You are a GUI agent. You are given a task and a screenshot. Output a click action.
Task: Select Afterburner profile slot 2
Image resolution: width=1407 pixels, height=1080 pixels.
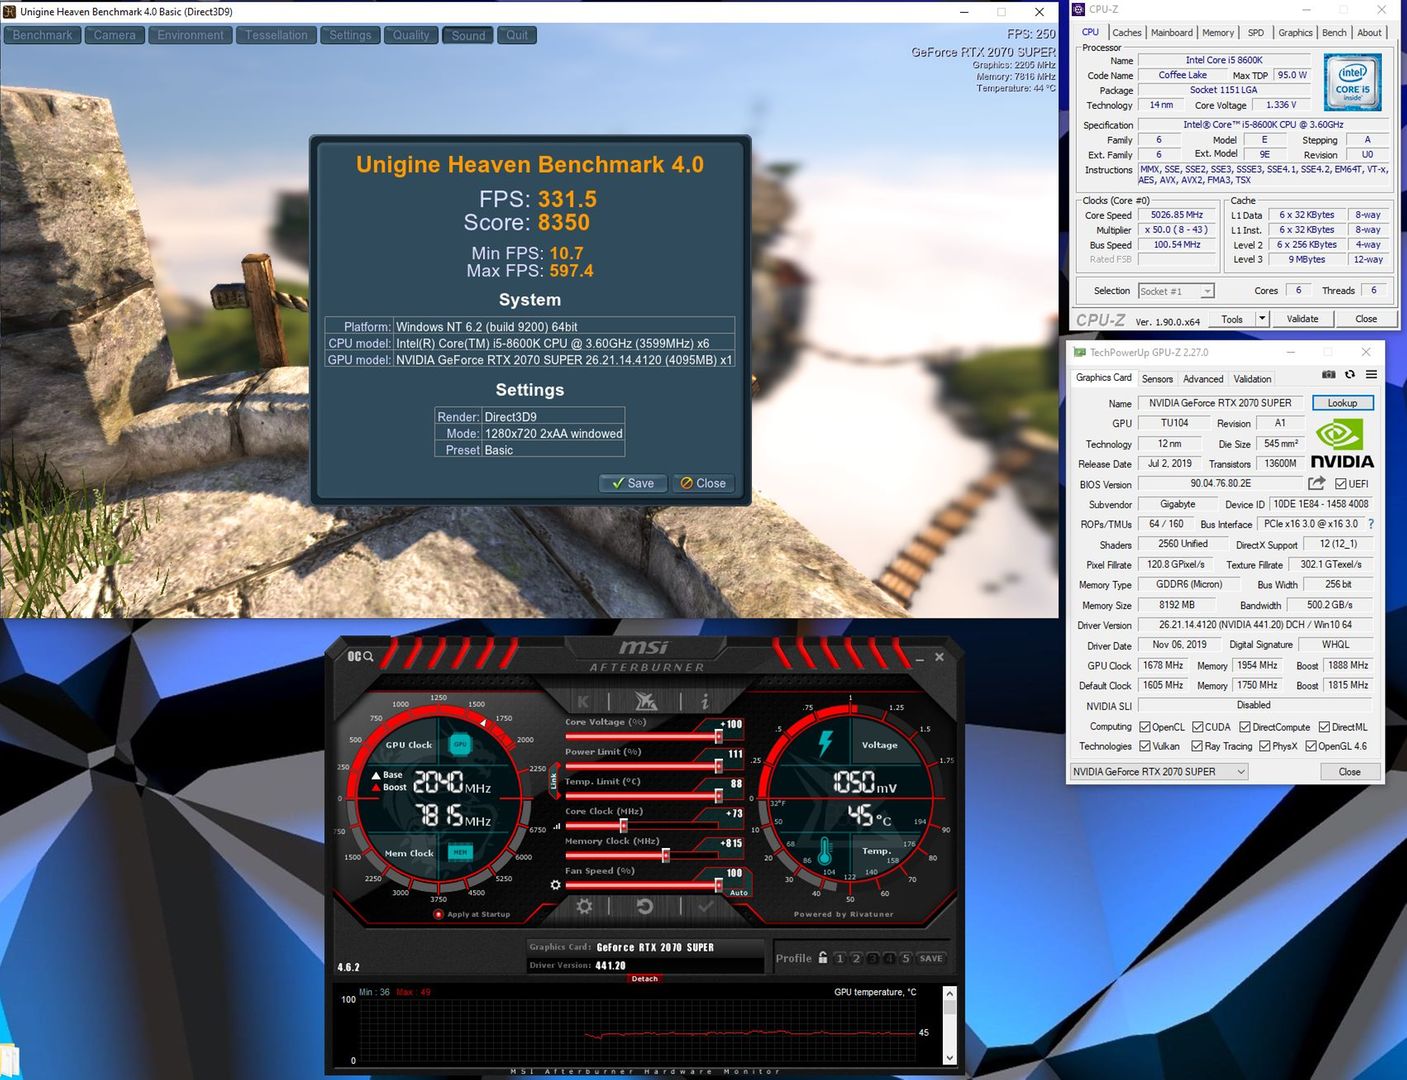(x=856, y=958)
